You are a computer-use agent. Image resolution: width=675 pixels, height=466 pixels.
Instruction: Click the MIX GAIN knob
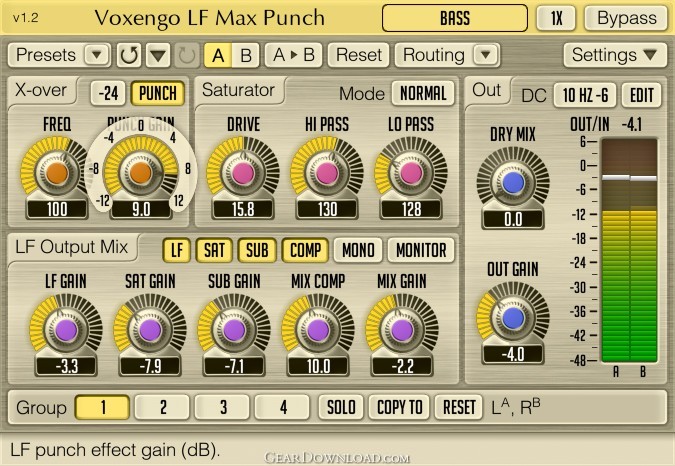click(x=402, y=330)
